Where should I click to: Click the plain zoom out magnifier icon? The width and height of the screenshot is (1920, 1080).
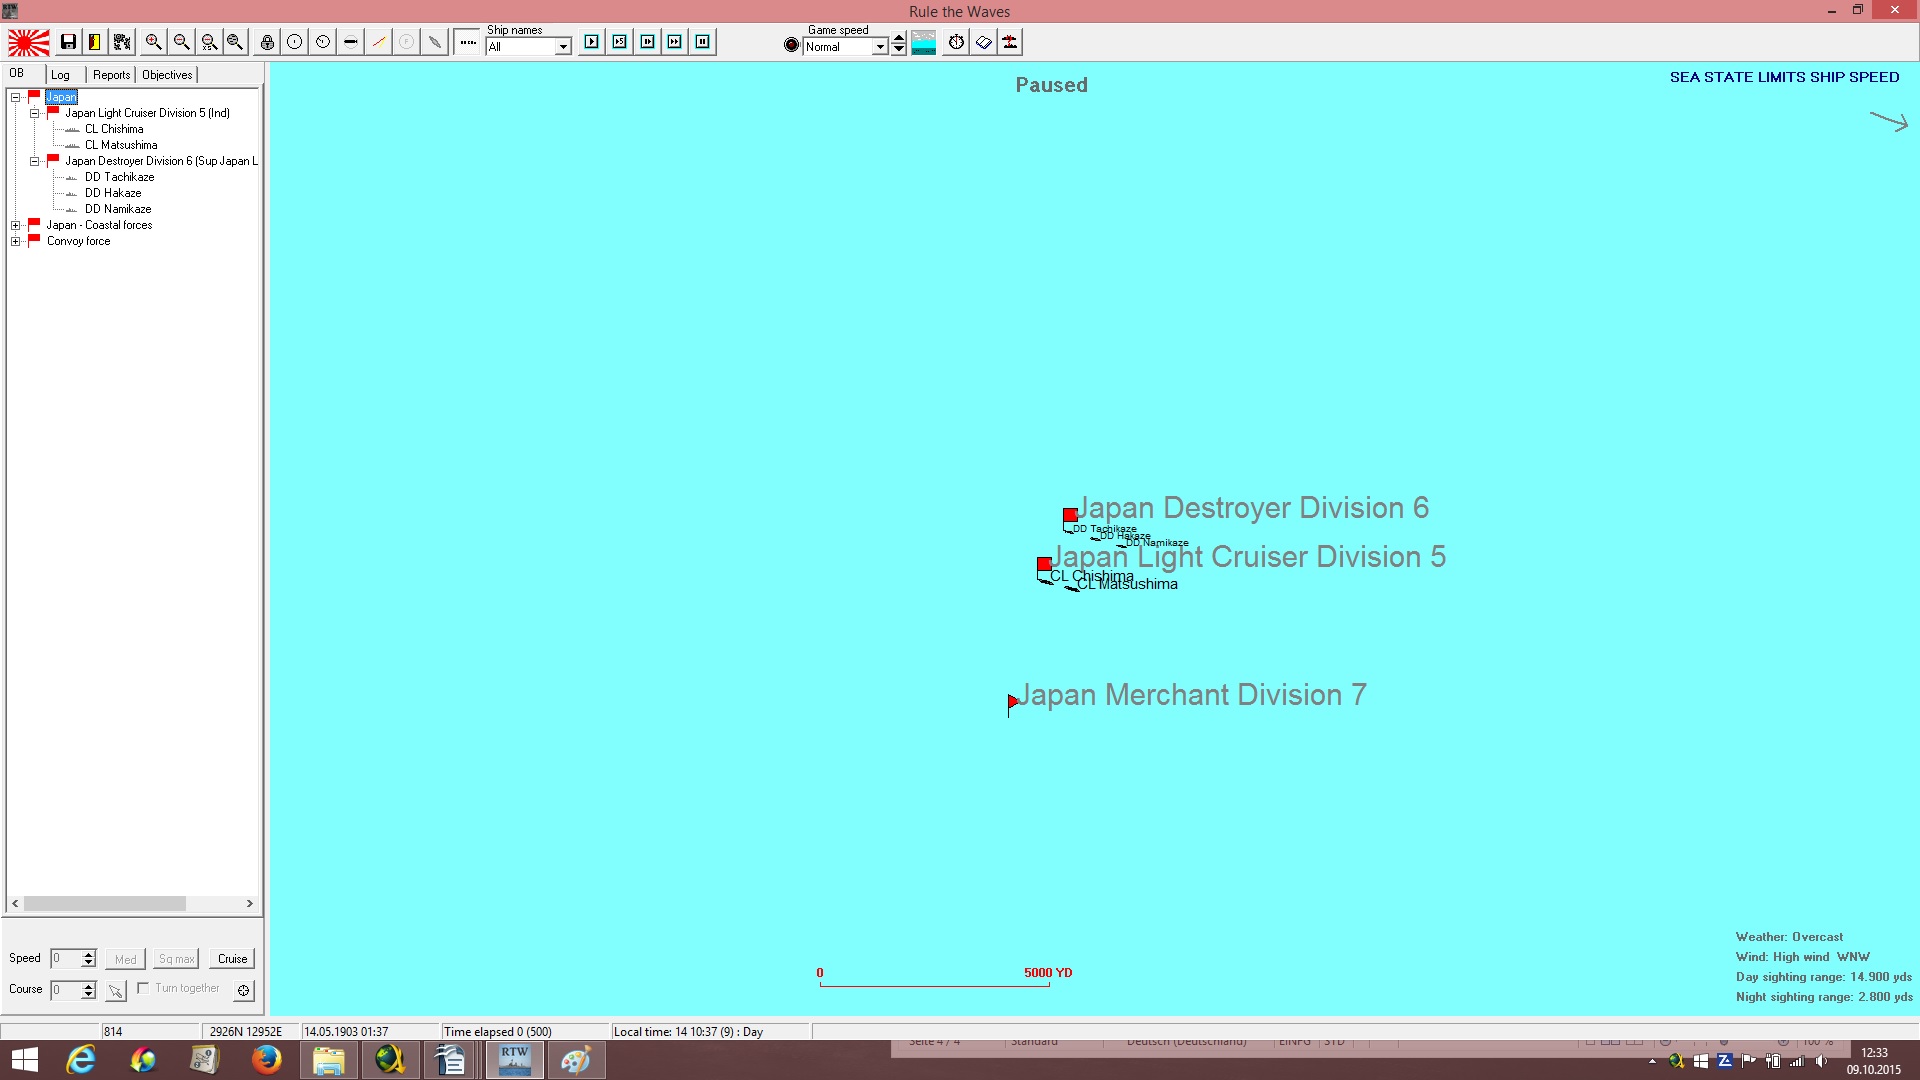click(181, 42)
